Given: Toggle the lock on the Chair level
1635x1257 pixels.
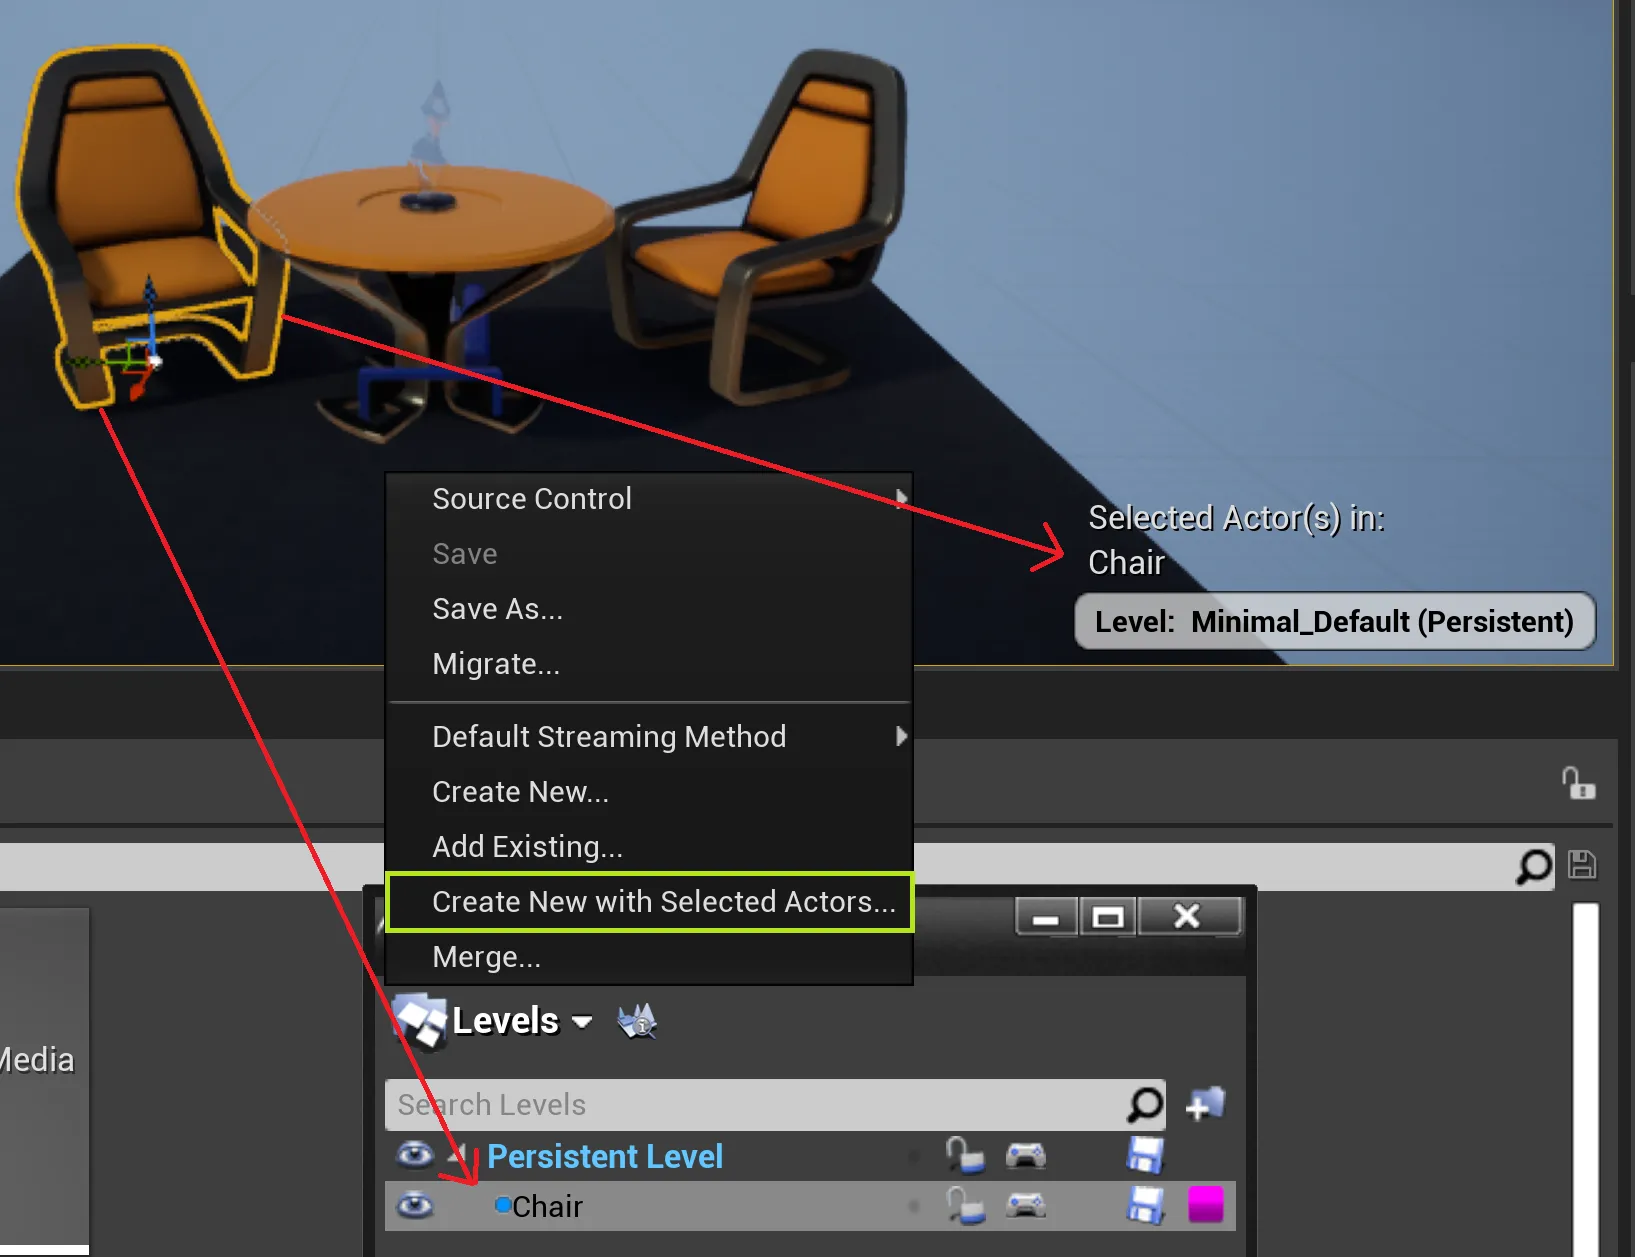Looking at the screenshot, I should click(x=964, y=1206).
